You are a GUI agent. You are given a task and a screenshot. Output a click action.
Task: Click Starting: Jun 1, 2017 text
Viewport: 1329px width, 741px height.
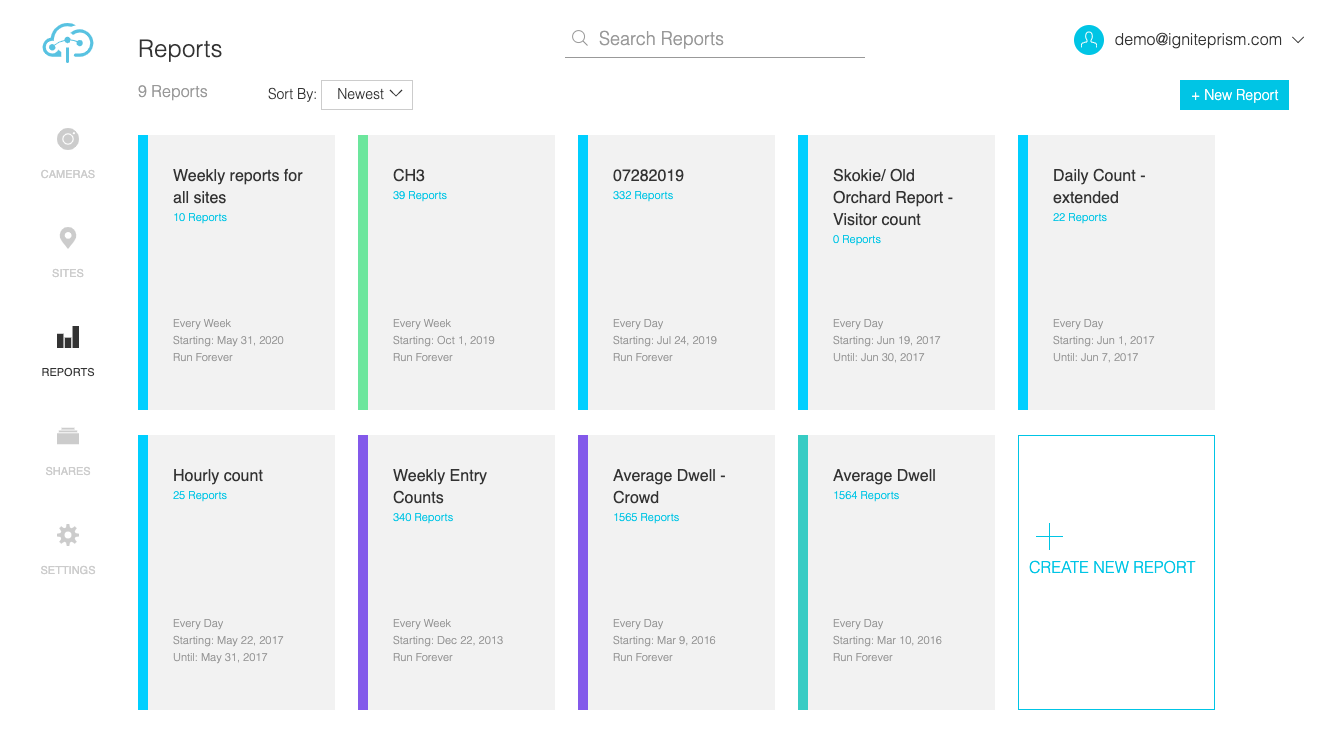pyautogui.click(x=1104, y=340)
